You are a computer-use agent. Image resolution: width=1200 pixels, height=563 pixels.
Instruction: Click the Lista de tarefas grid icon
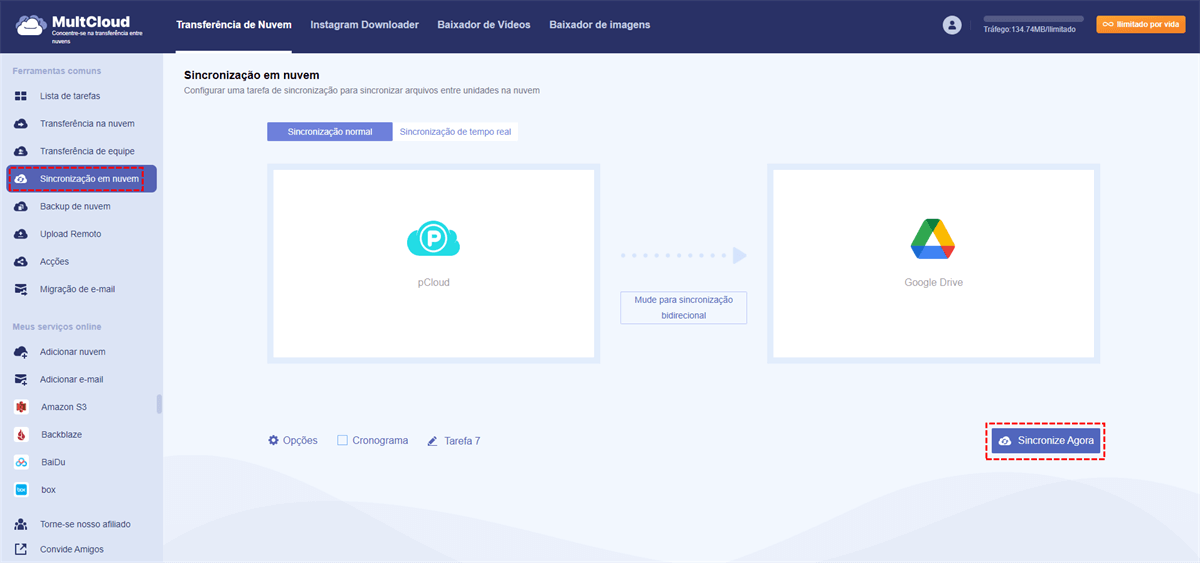(x=21, y=96)
